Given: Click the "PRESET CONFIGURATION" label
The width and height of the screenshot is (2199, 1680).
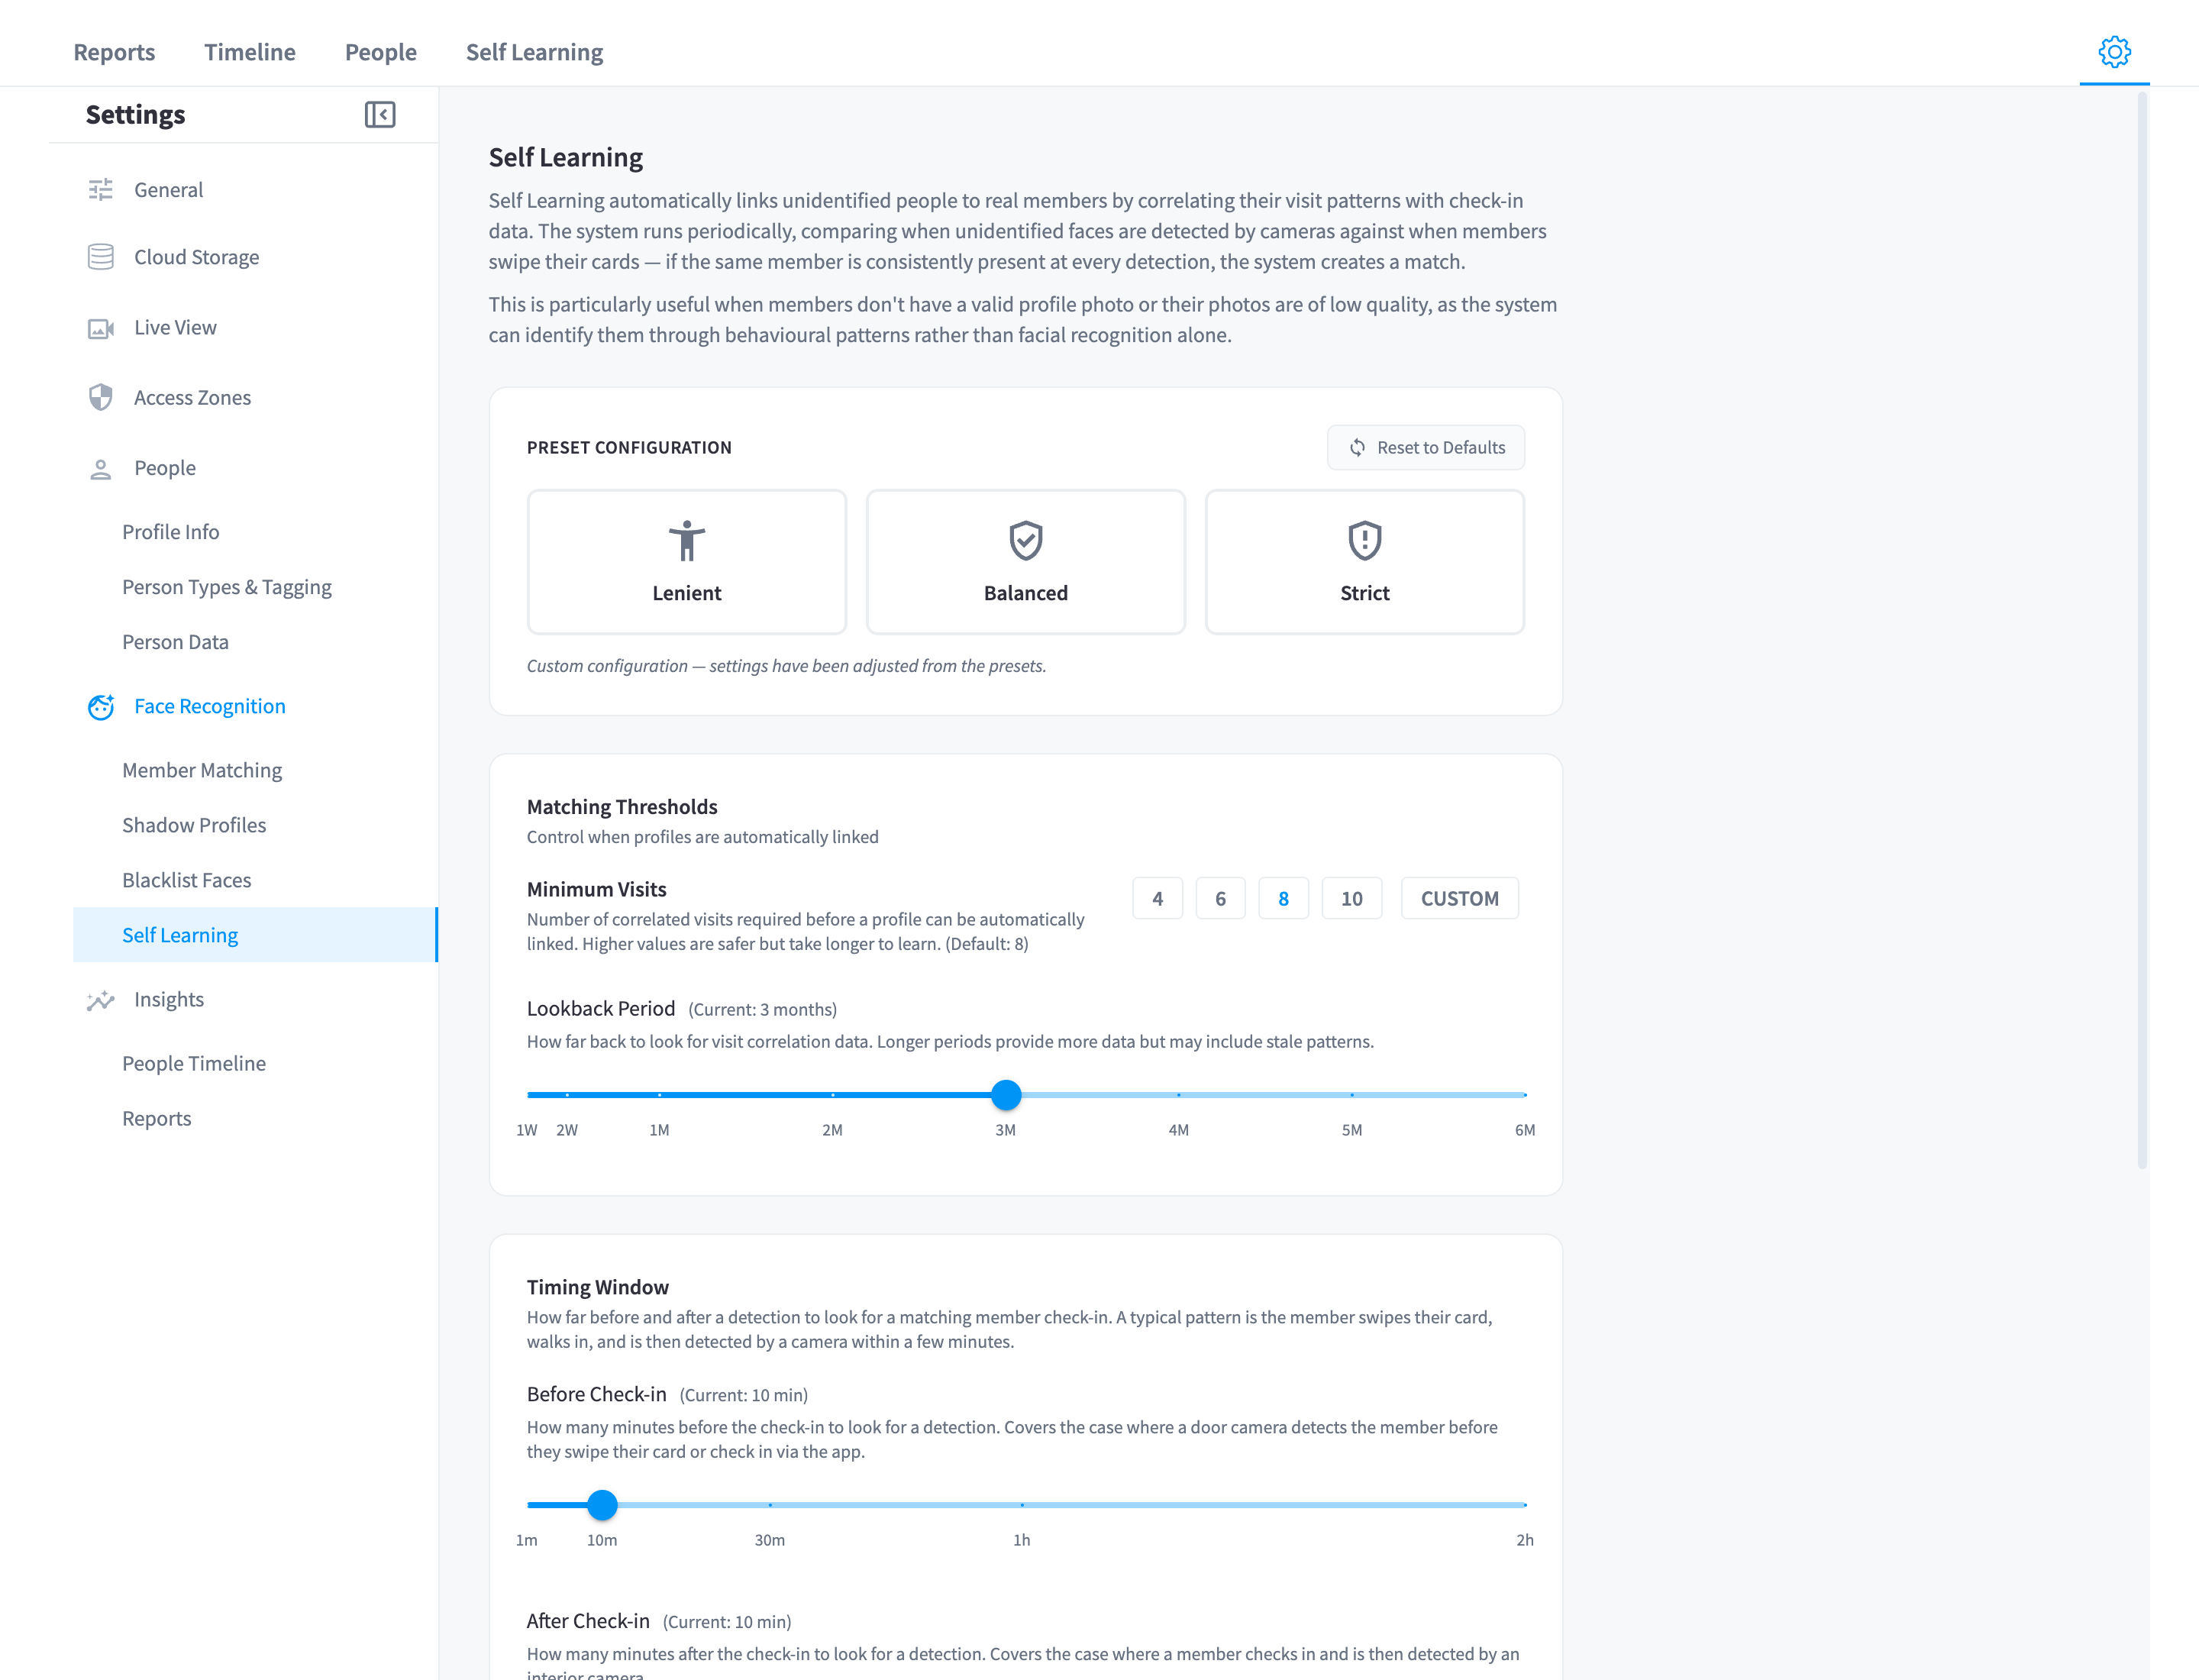Looking at the screenshot, I should [629, 448].
